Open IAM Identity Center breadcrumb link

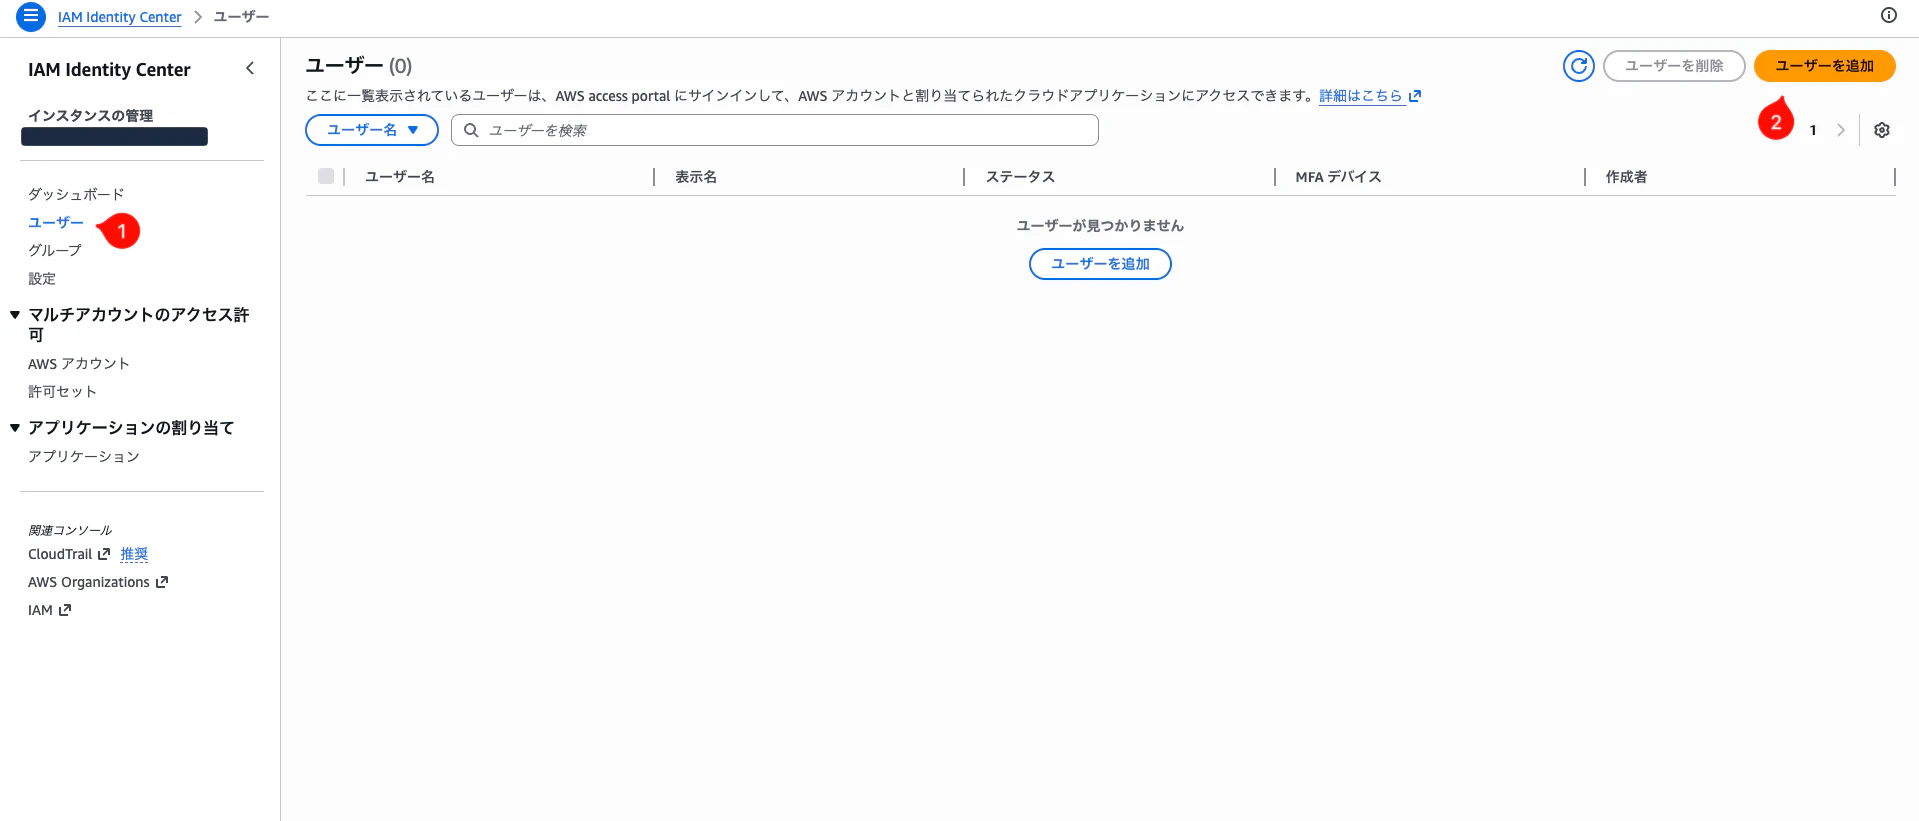[120, 17]
